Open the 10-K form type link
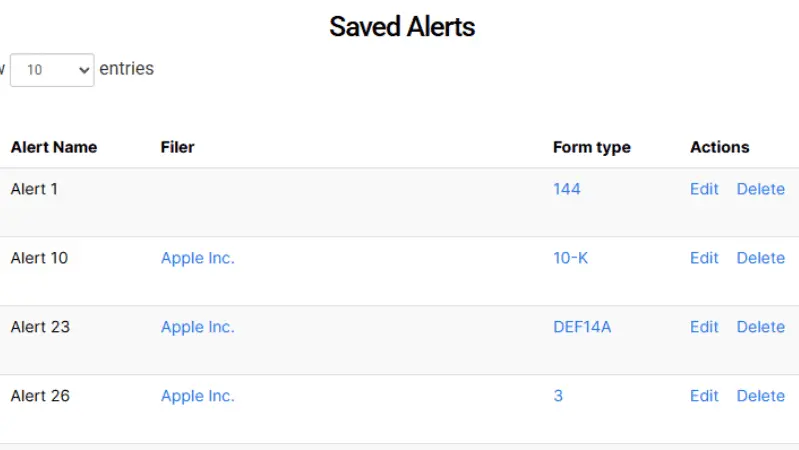The image size is (799, 450). pos(570,258)
